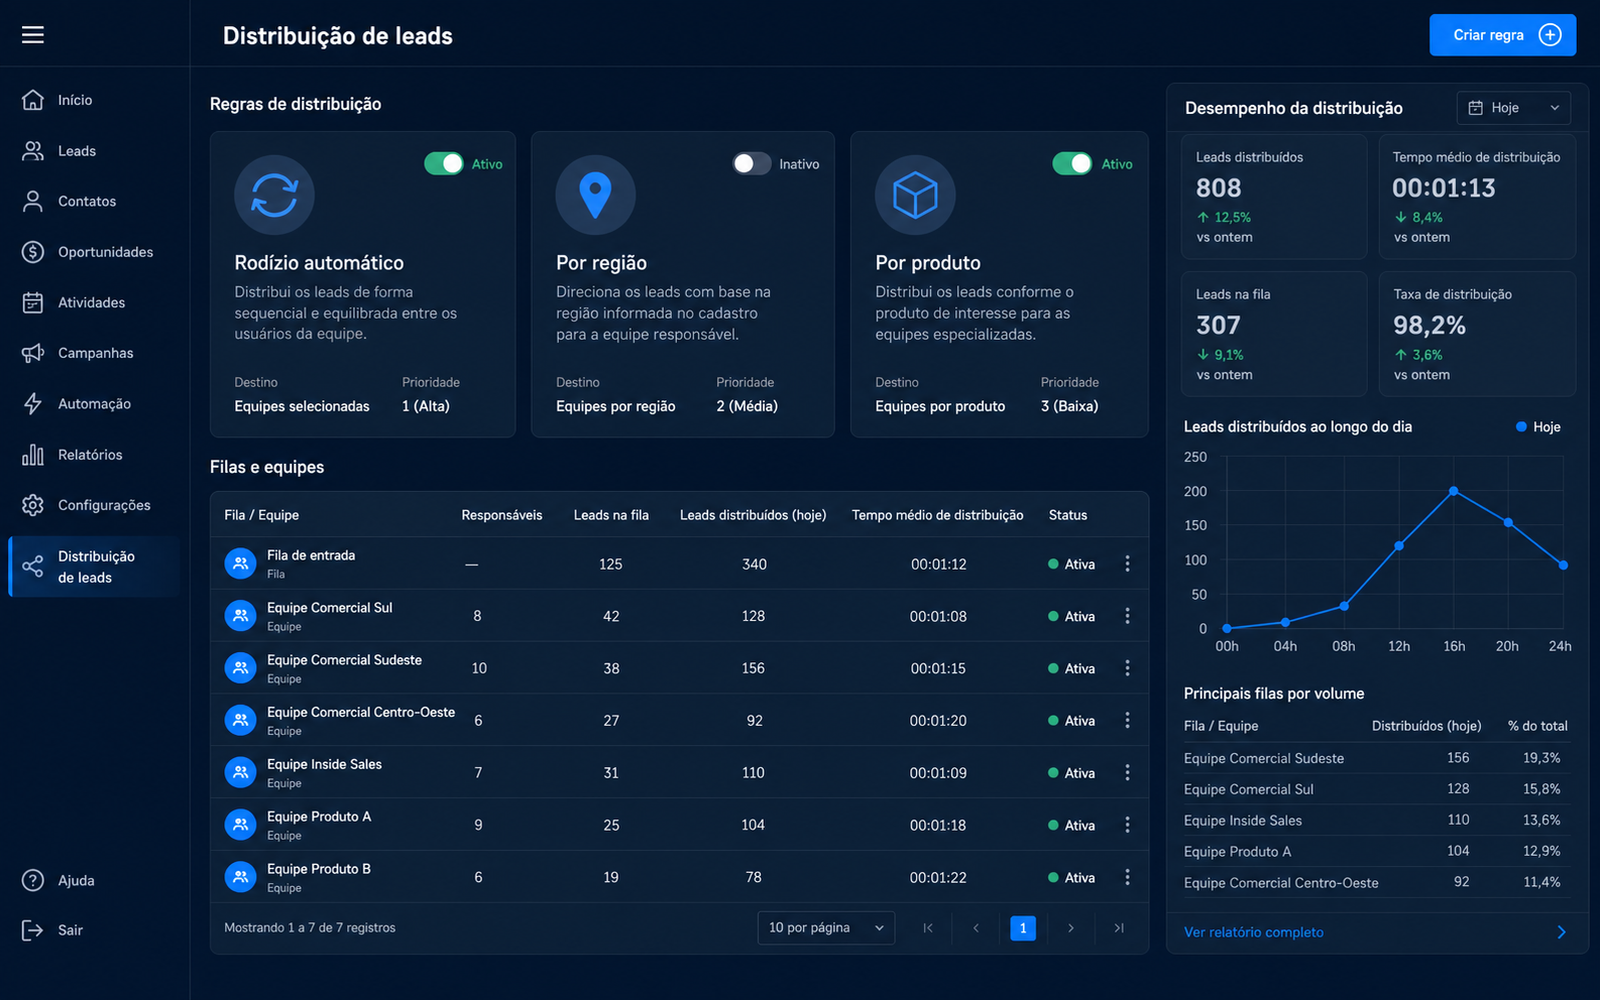Viewport: 1600px width, 1000px height.
Task: Enable the Por região rule toggle
Action: [752, 163]
